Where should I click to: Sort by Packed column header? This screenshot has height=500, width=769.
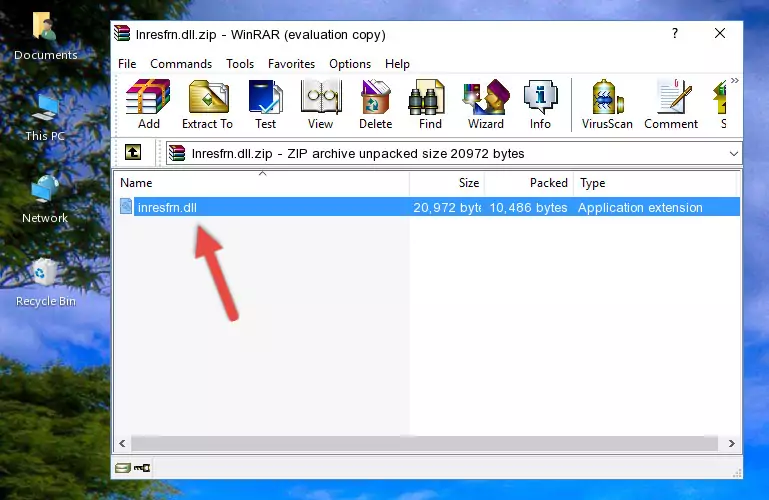click(529, 183)
